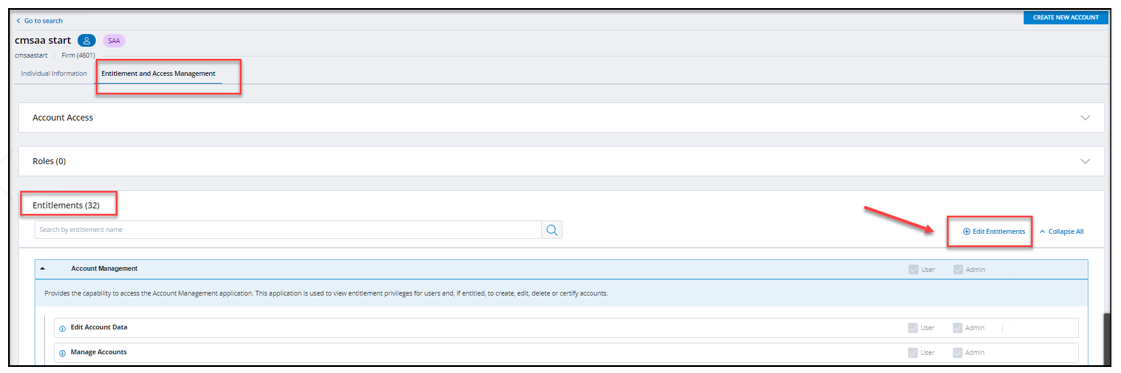Viewport: 1121px width, 373px height.
Task: Click the Search by entitlement name field
Action: 288,230
